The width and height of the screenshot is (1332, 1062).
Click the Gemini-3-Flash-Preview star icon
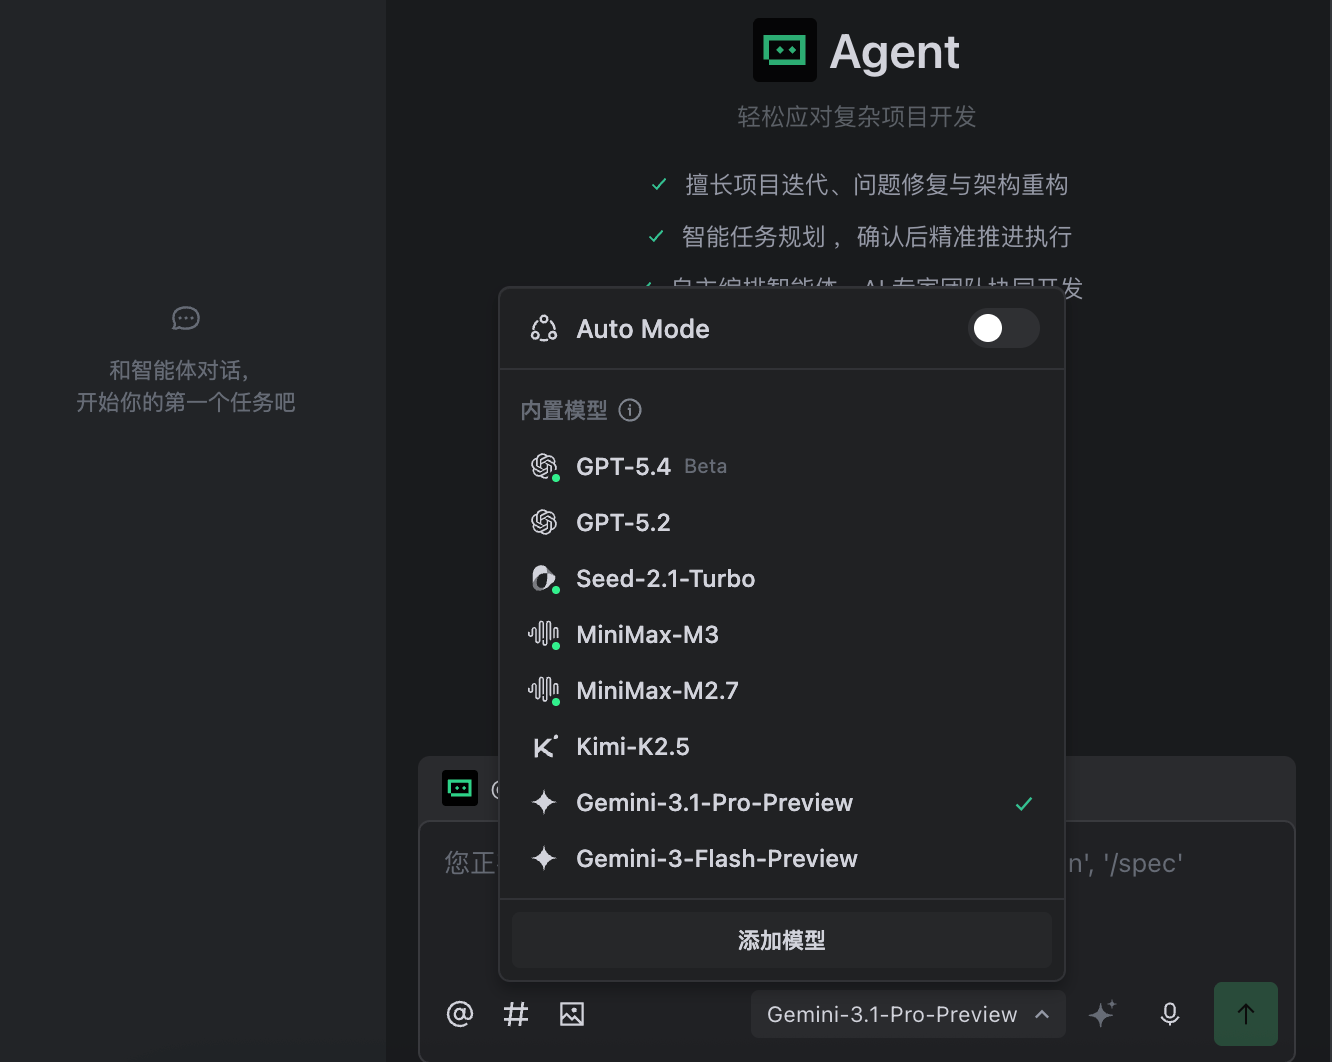pyautogui.click(x=544, y=858)
